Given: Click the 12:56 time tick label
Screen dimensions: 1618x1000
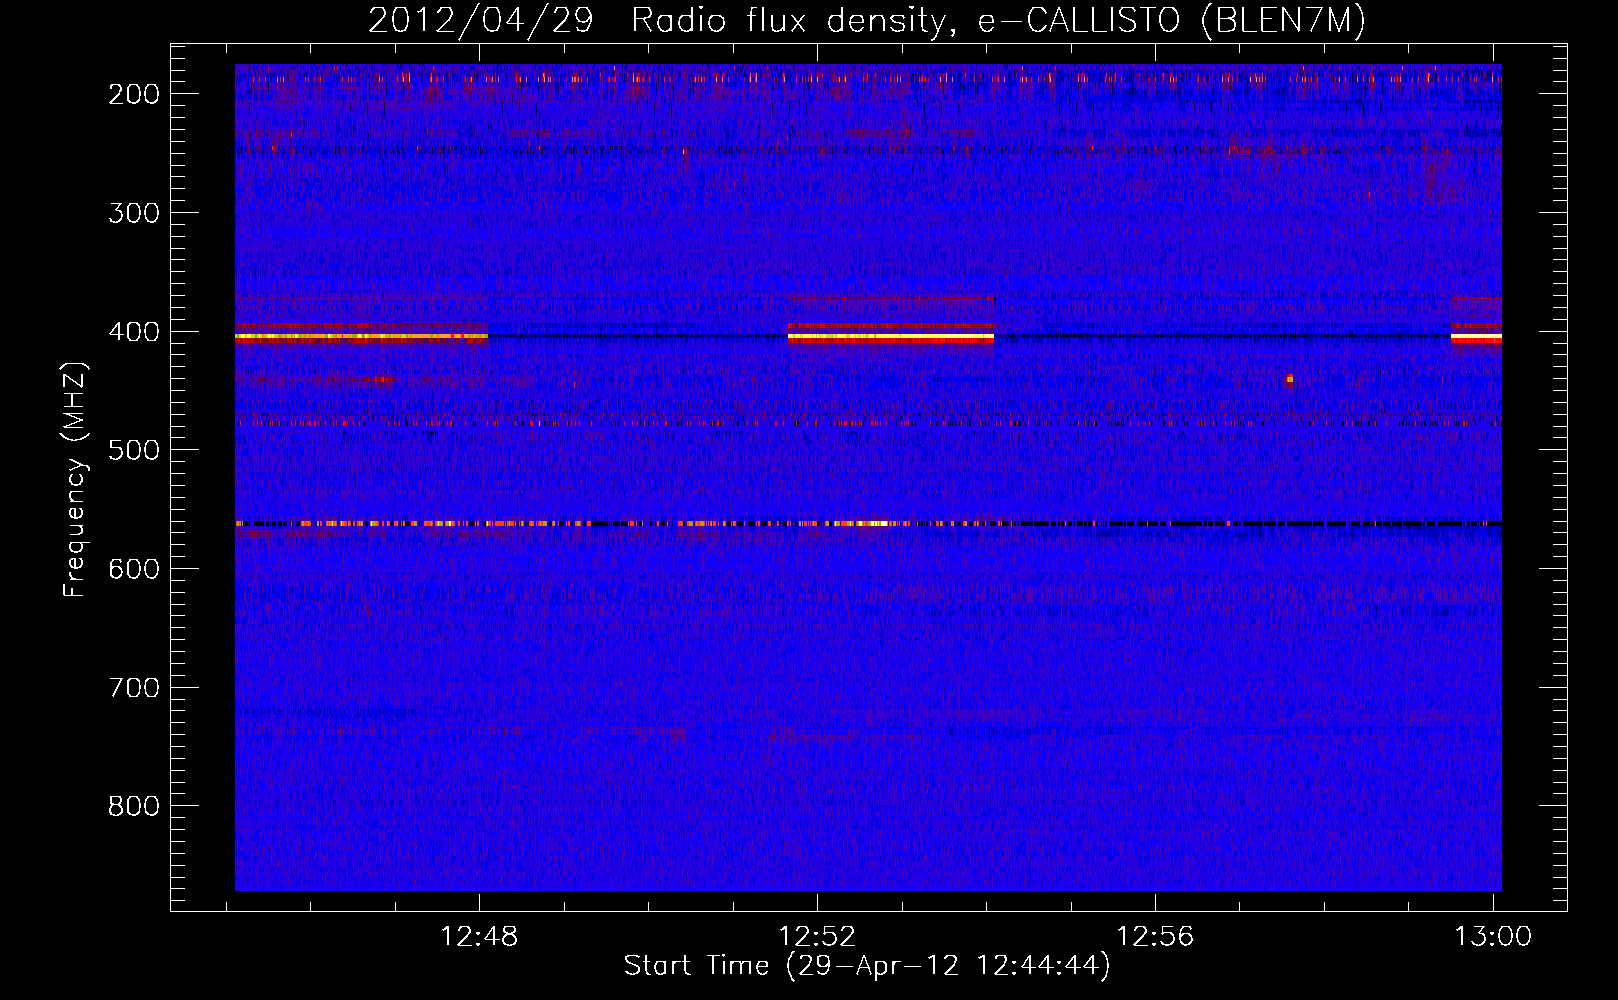Looking at the screenshot, I should tap(1156, 937).
